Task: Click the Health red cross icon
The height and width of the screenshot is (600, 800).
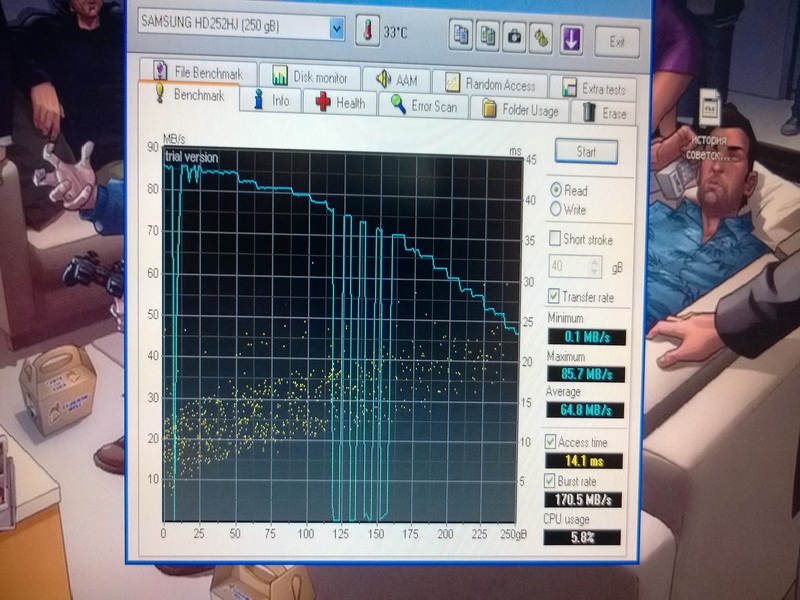Action: tap(323, 102)
